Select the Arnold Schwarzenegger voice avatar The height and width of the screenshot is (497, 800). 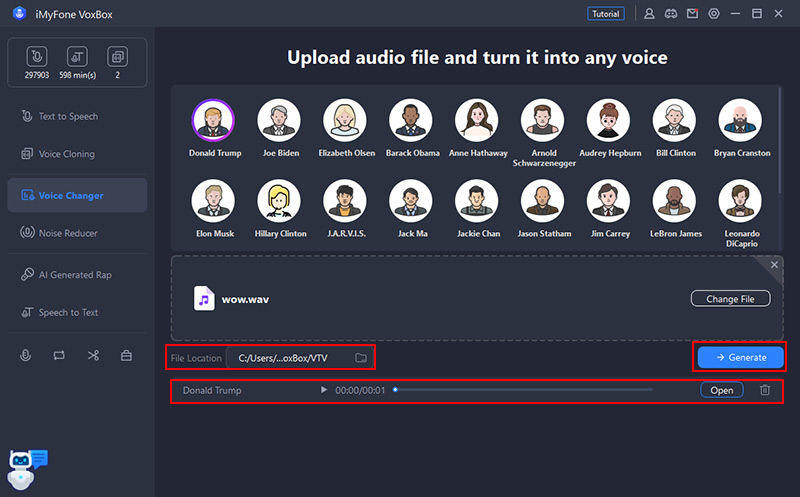542,120
